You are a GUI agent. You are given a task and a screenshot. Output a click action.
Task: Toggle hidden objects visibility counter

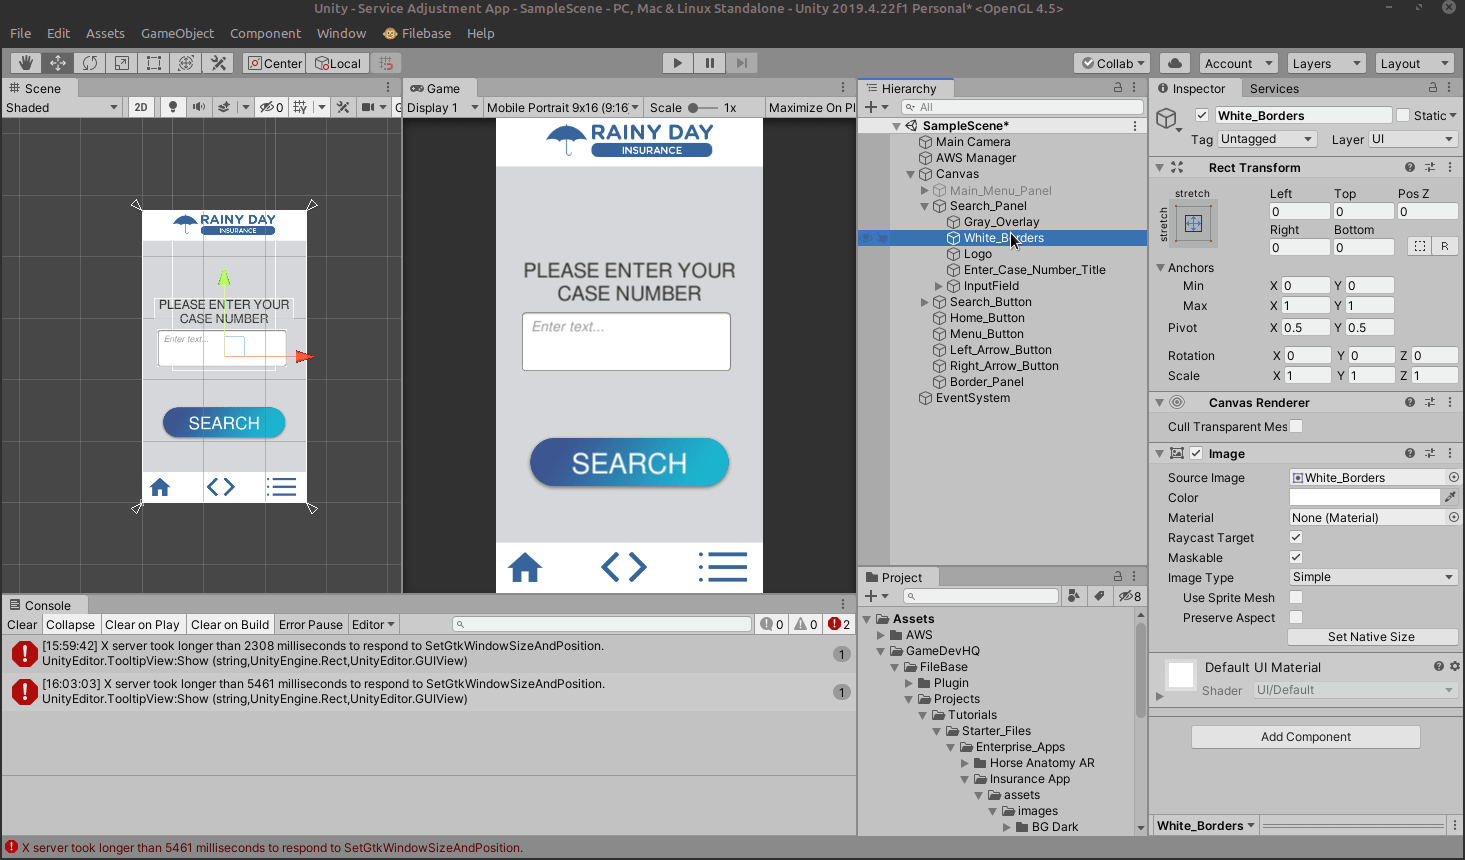click(271, 107)
